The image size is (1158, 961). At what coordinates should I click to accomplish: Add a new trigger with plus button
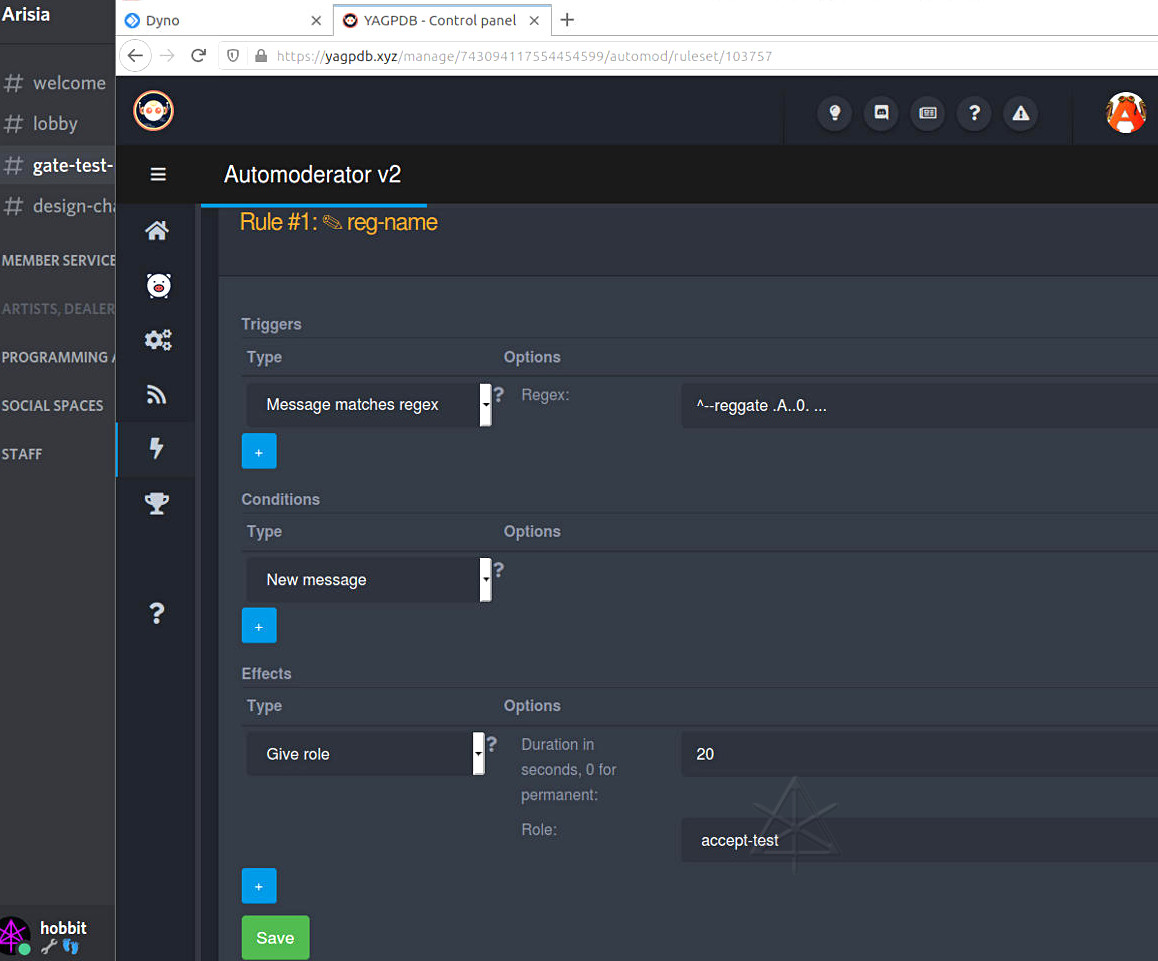(259, 452)
